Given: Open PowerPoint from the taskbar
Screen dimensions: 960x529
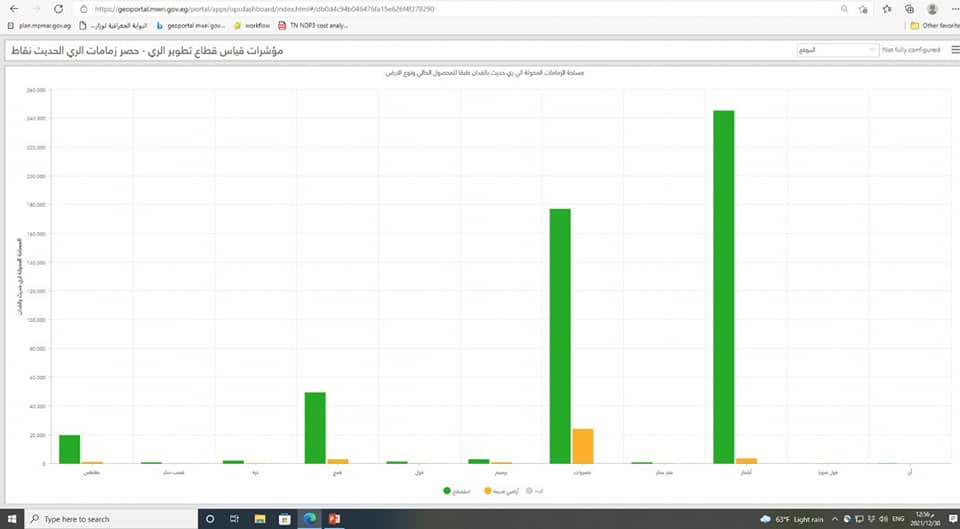Looking at the screenshot, I should point(334,519).
